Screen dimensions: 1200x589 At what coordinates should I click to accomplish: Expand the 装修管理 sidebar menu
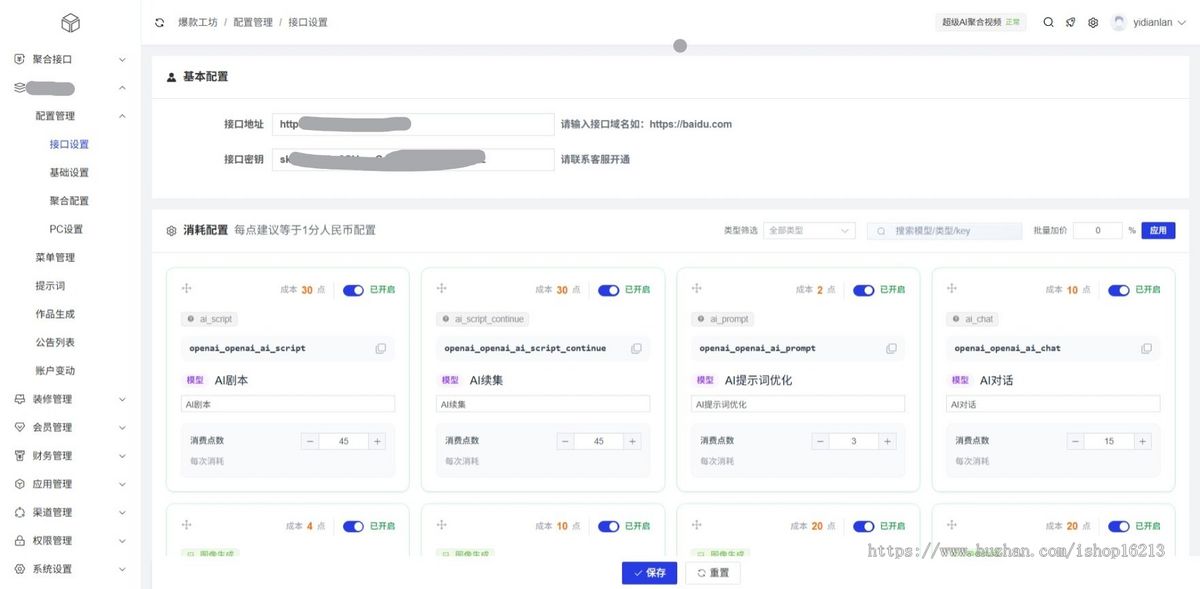click(122, 399)
